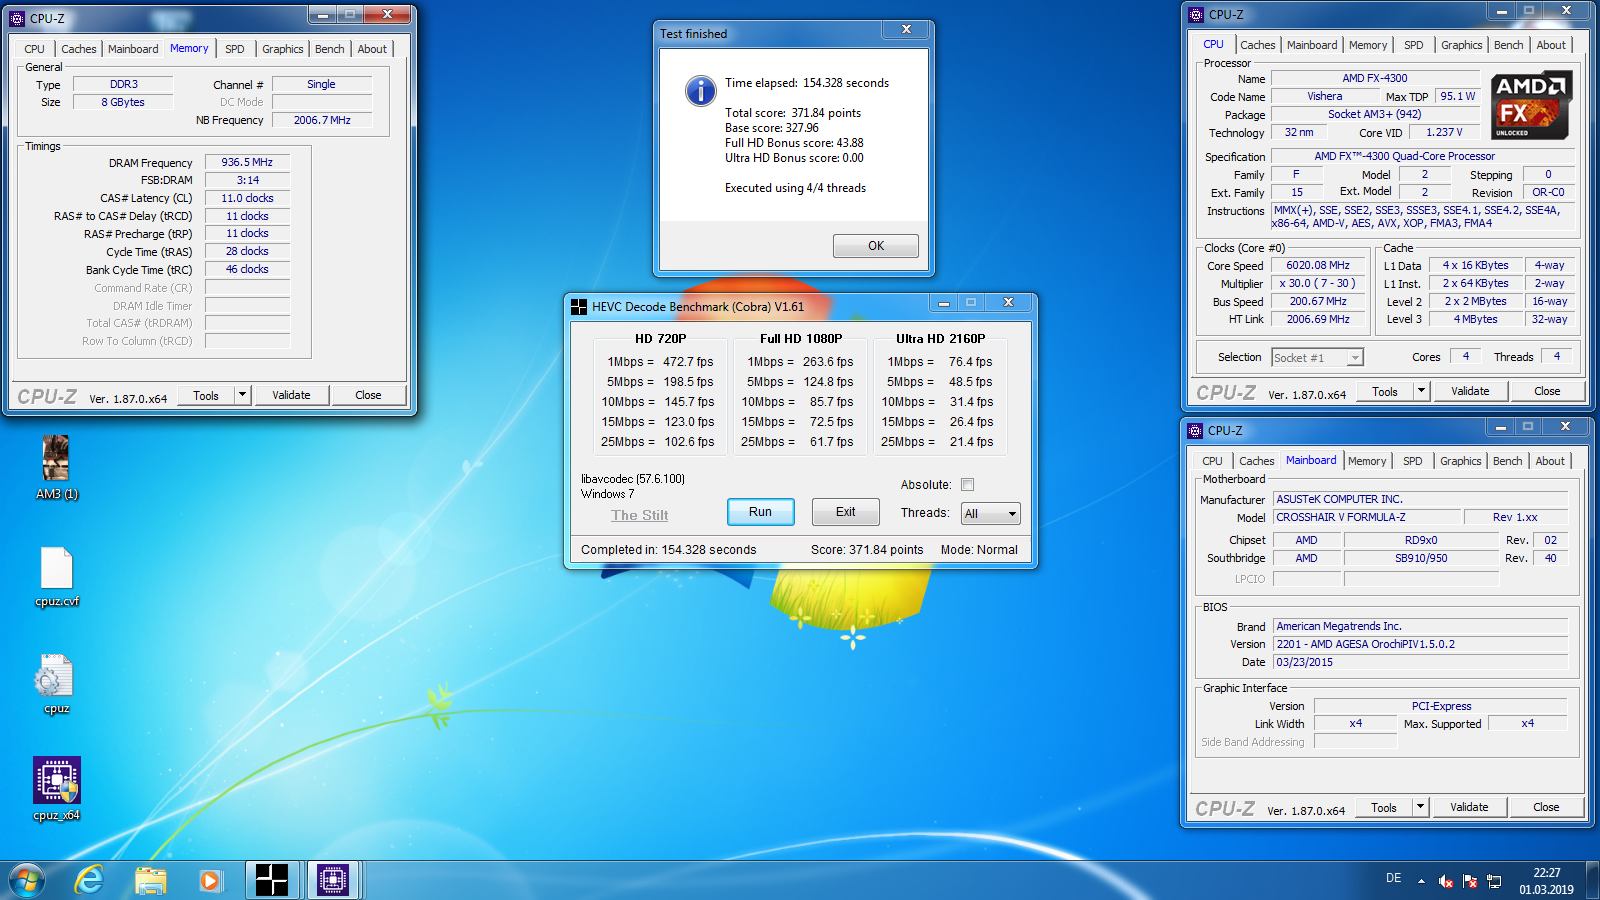Click the CPU-Z Memory window title icon
The image size is (1600, 900).
click(x=17, y=19)
